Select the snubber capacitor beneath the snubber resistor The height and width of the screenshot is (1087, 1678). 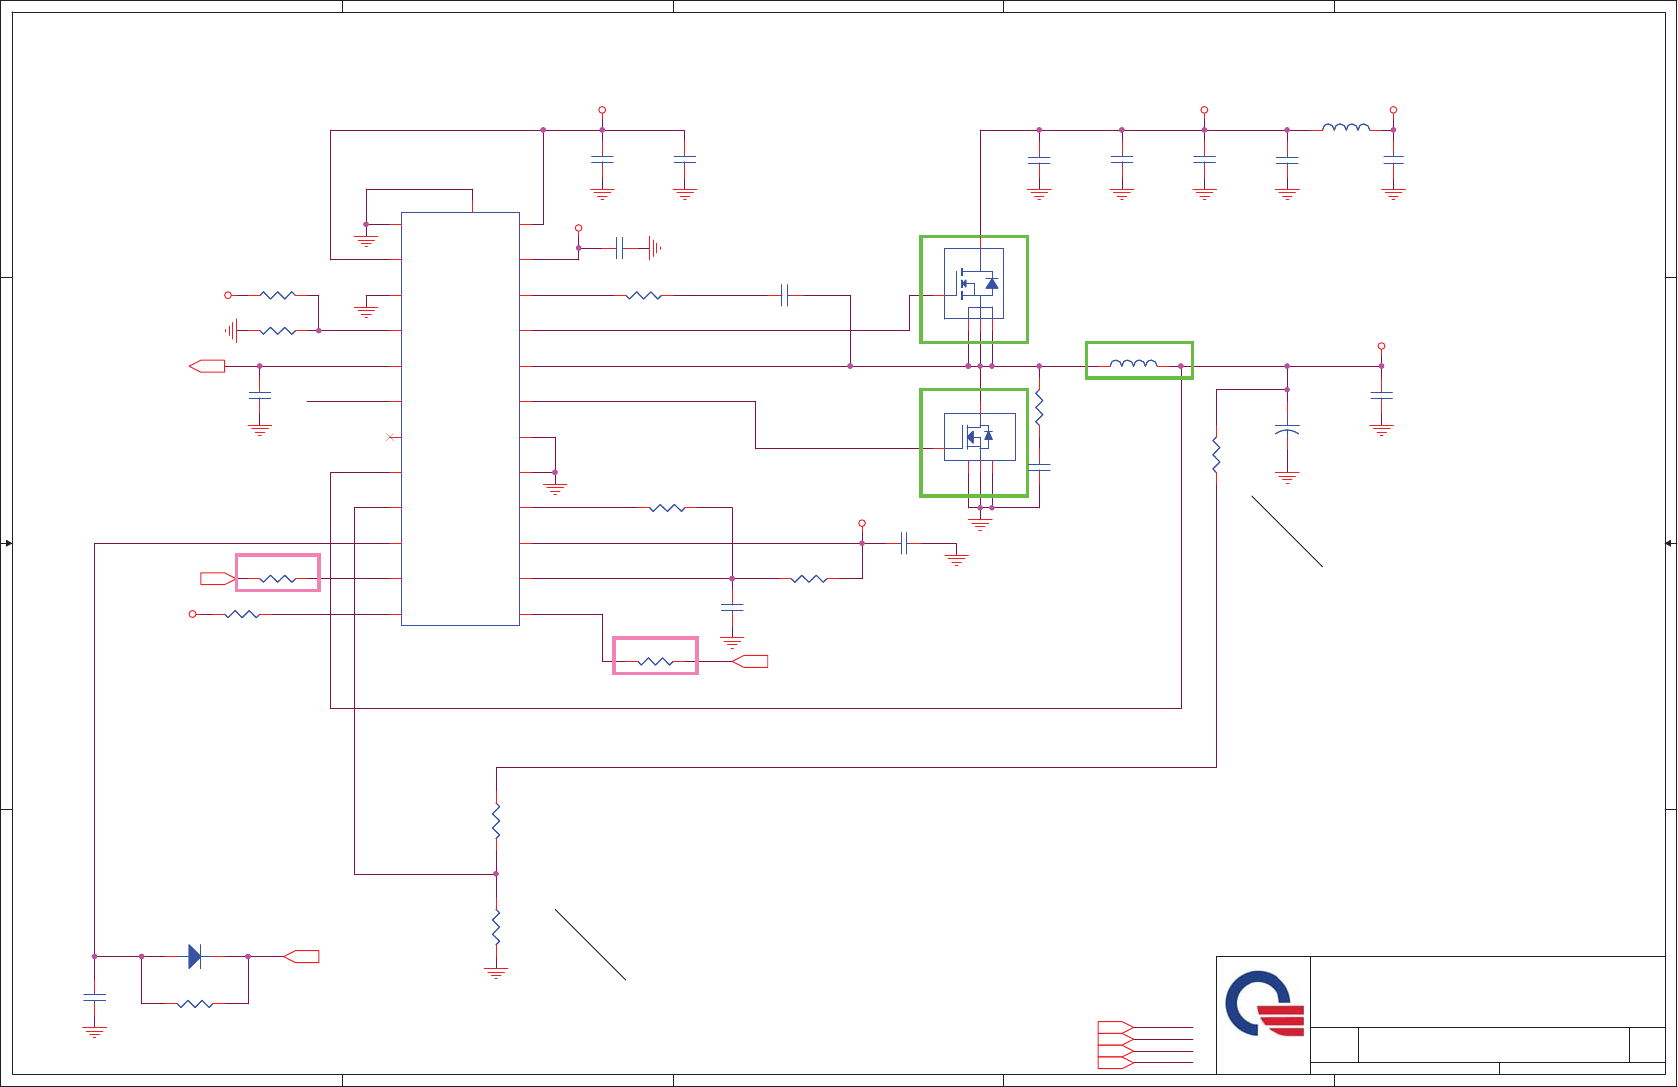tap(1039, 467)
